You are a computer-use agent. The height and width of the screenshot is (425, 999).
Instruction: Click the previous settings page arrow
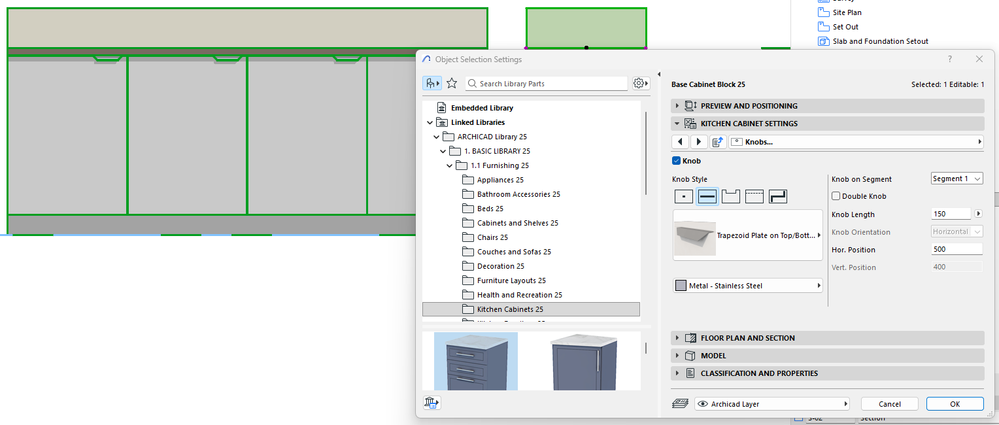(680, 142)
